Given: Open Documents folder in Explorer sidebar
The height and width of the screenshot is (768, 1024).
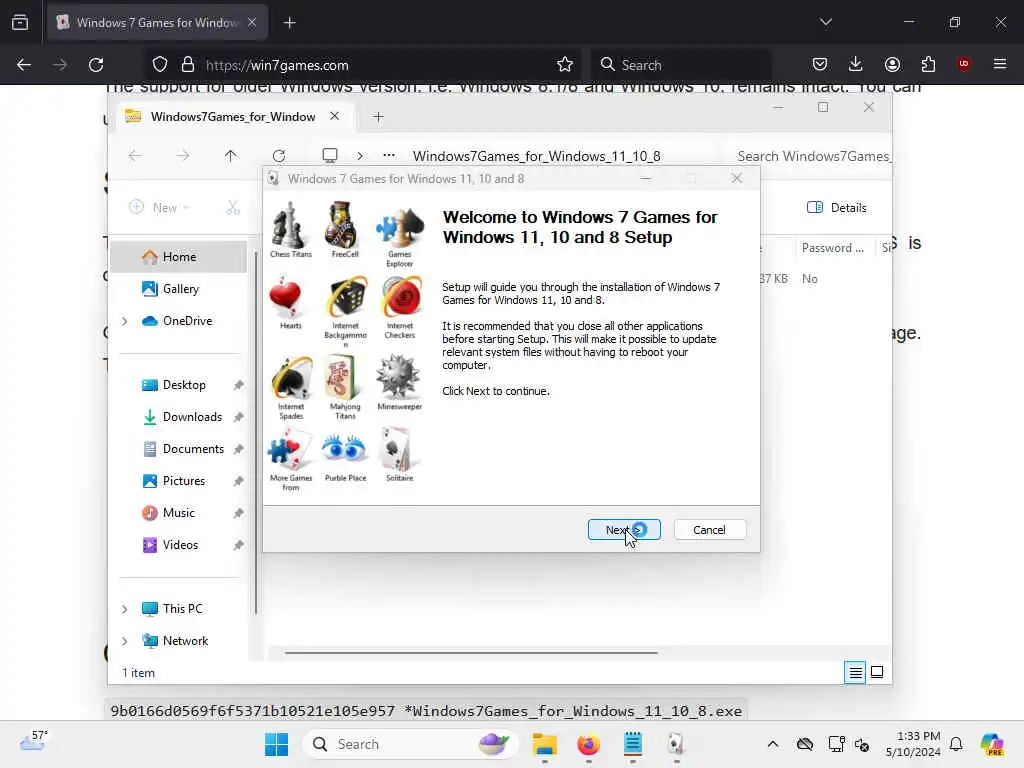Looking at the screenshot, I should point(179,449).
